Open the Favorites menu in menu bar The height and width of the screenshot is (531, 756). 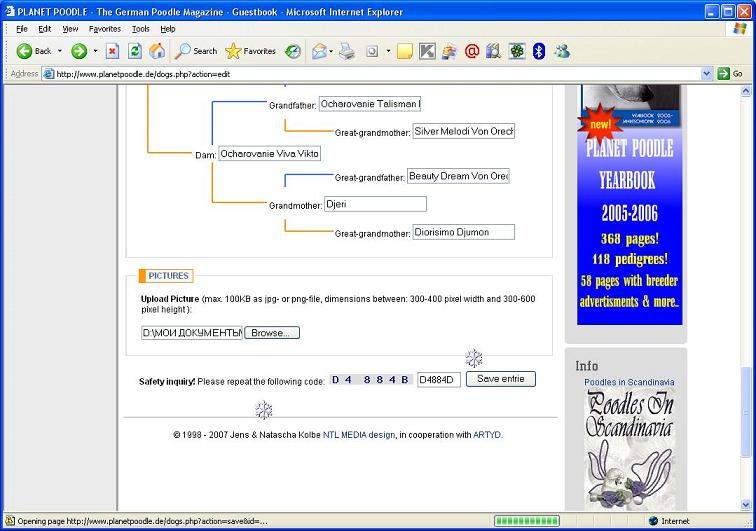[105, 29]
